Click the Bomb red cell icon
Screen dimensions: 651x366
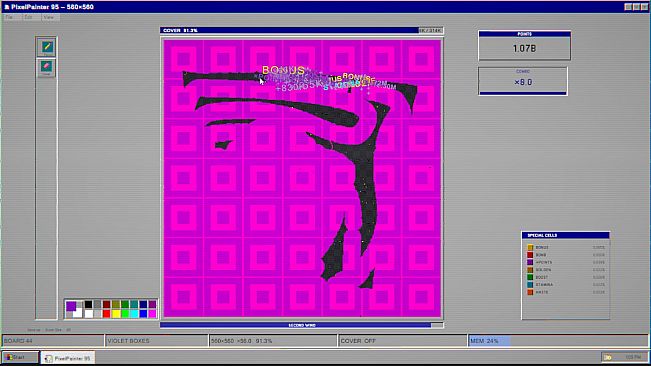pos(530,255)
